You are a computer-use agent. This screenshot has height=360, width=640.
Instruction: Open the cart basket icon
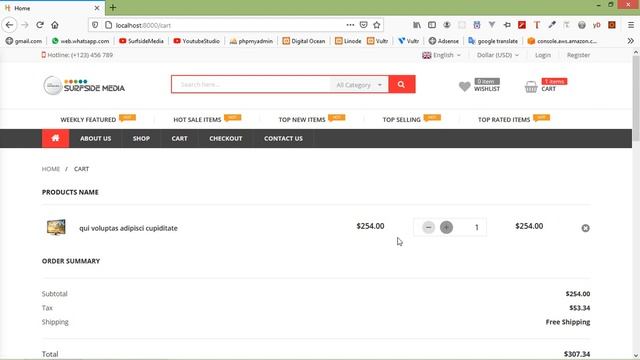(531, 87)
